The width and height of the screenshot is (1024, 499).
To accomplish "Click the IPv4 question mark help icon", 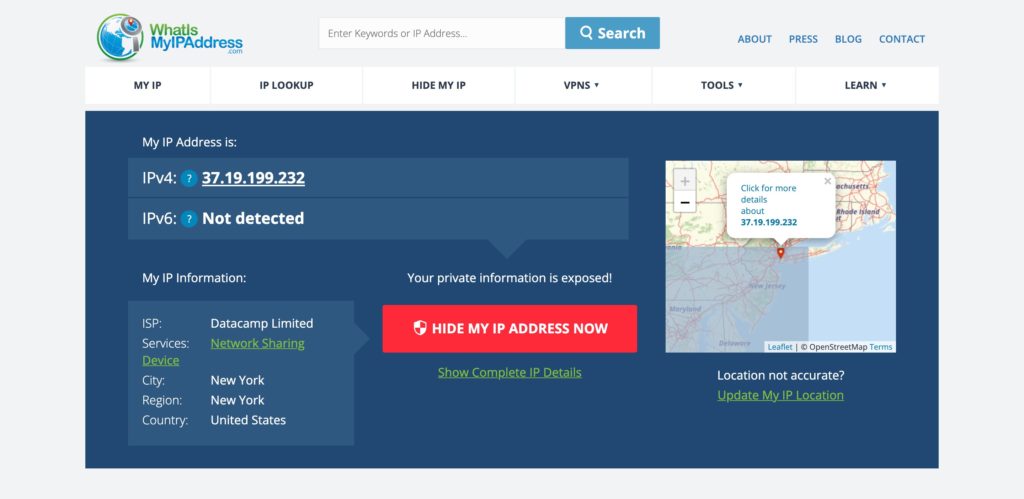I will [x=189, y=178].
